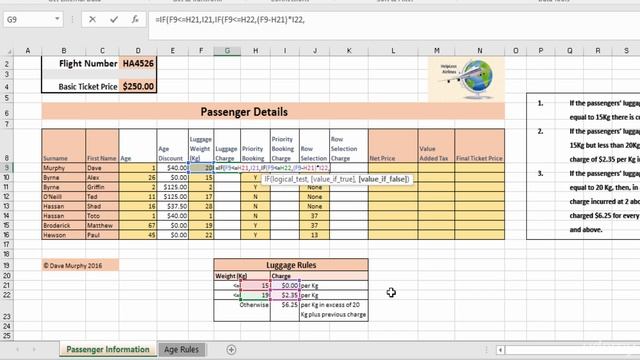Viewport: 640px width, 360px height.
Task: Select First Name cell Griffin
Action: 102,187
